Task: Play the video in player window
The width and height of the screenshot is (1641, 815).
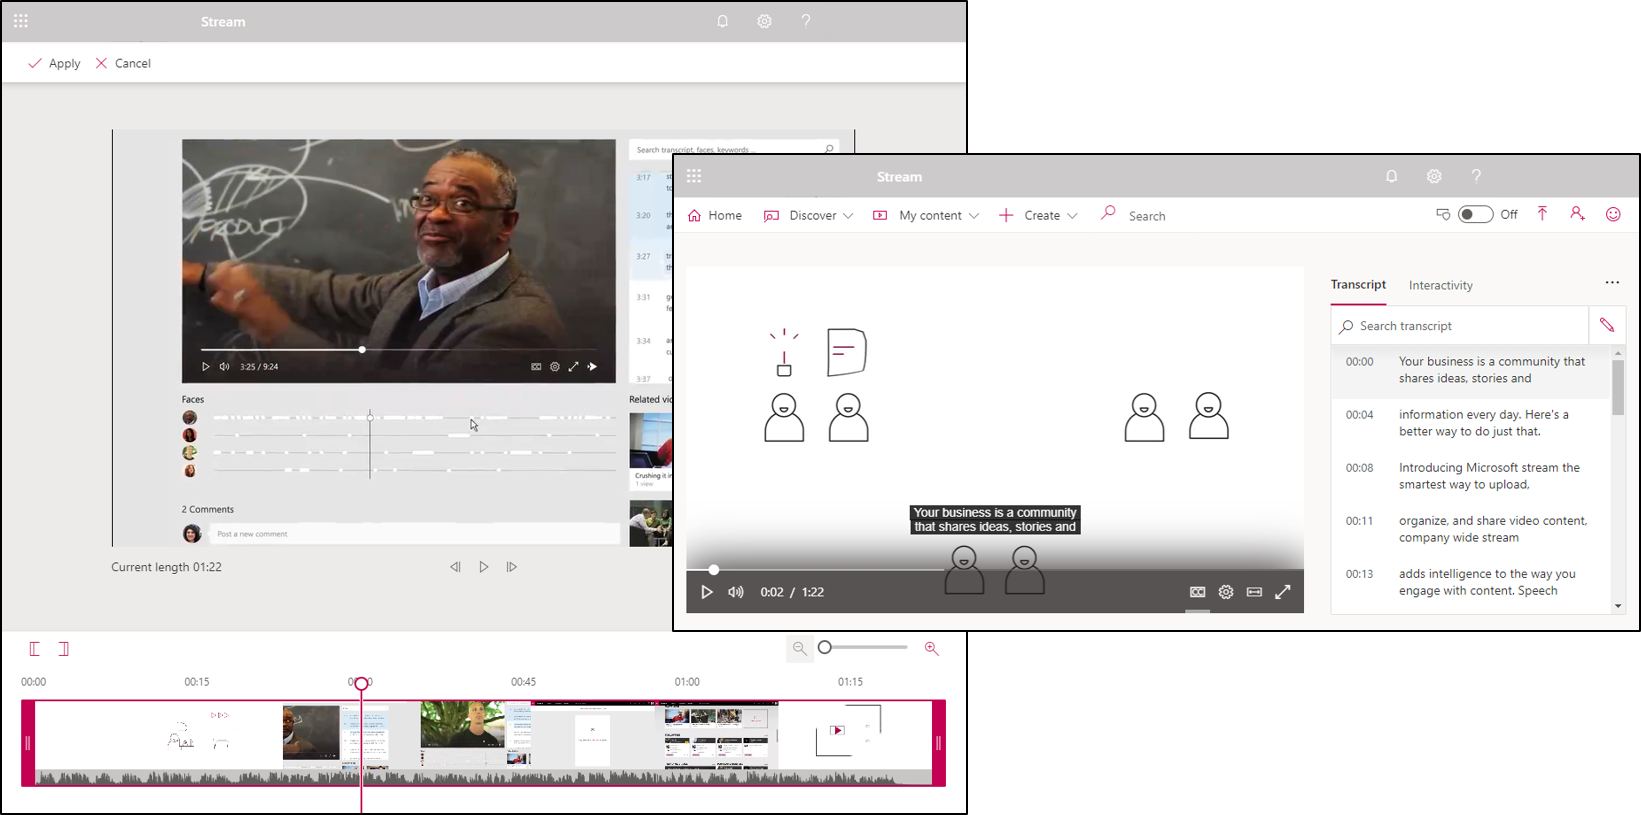Action: click(707, 592)
